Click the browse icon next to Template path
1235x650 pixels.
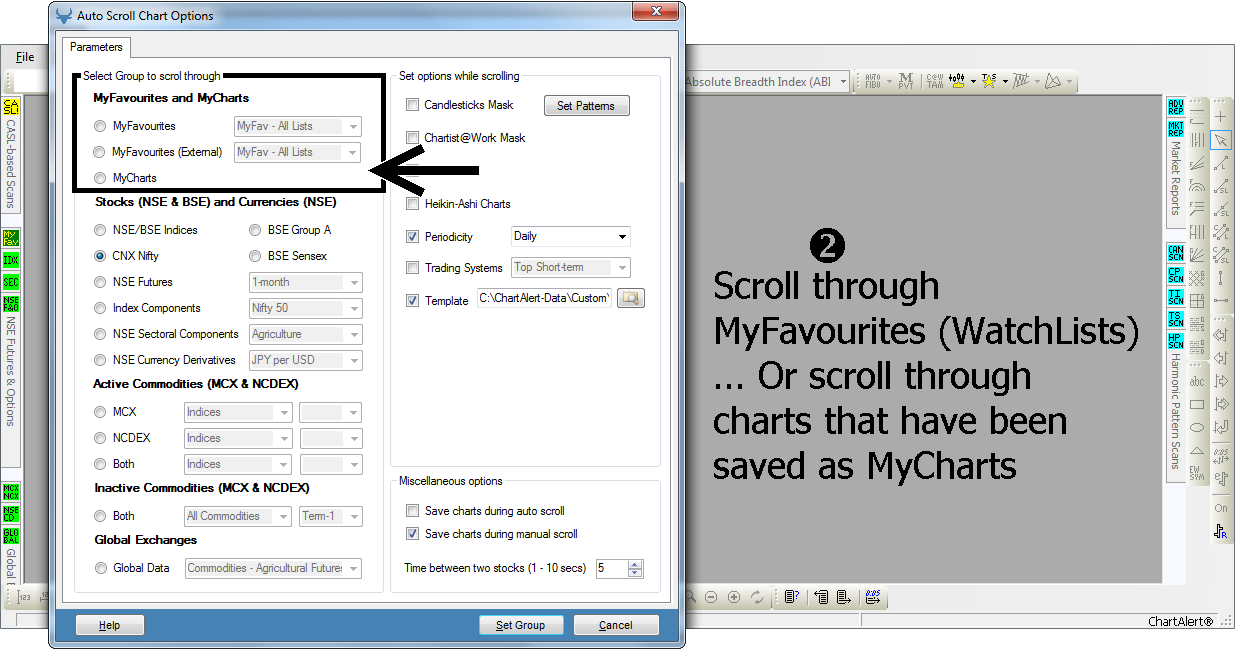point(631,298)
